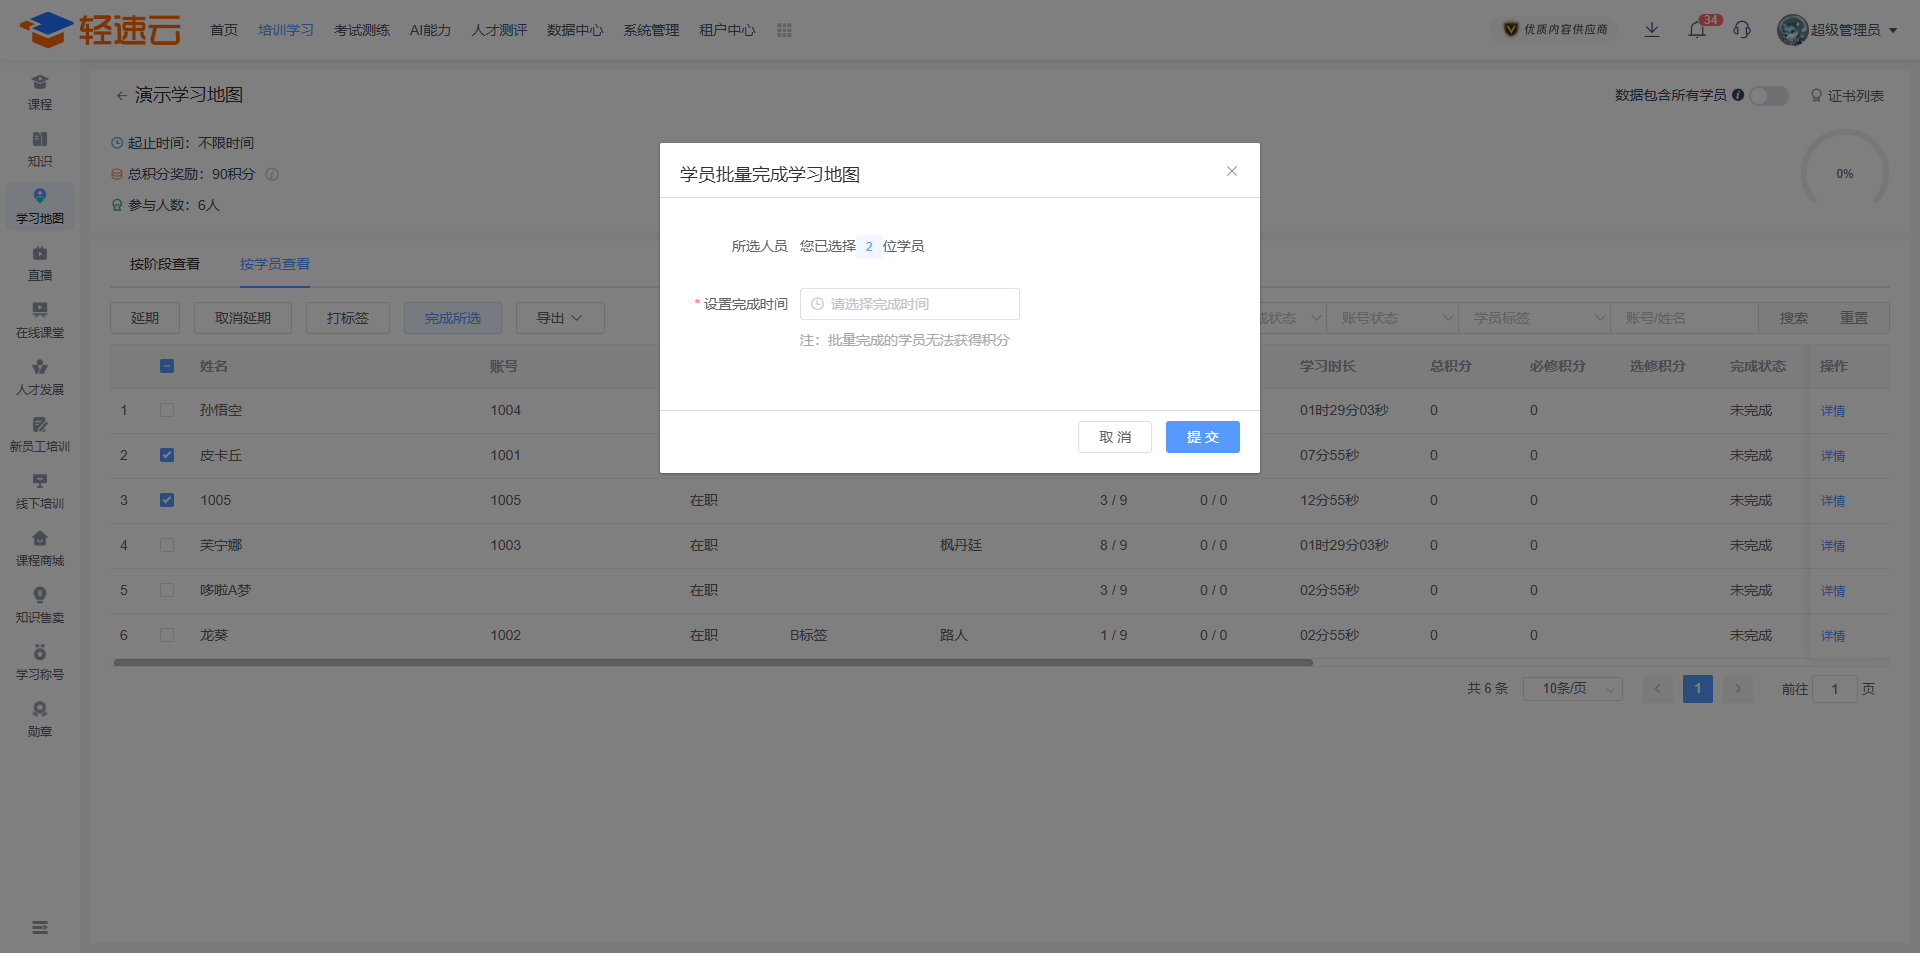Open the app grid menu icon
1920x953 pixels.
(784, 30)
